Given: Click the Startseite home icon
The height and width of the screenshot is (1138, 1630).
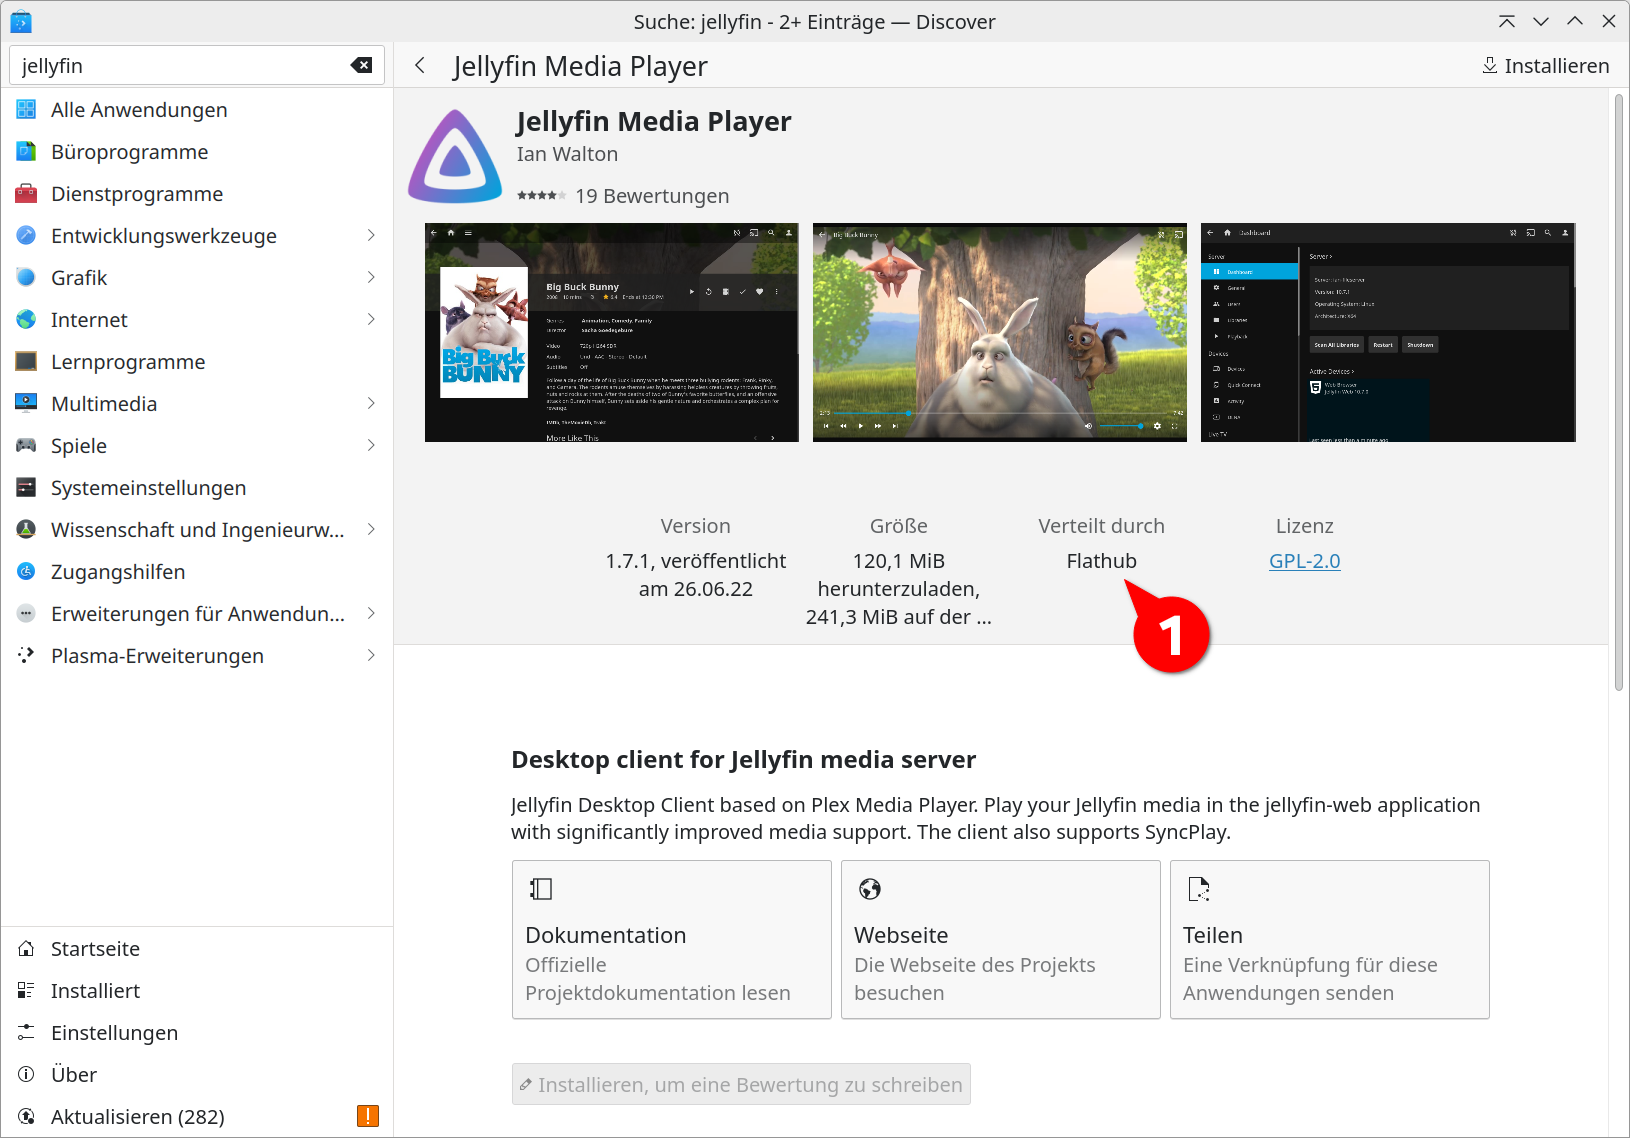Looking at the screenshot, I should [26, 949].
